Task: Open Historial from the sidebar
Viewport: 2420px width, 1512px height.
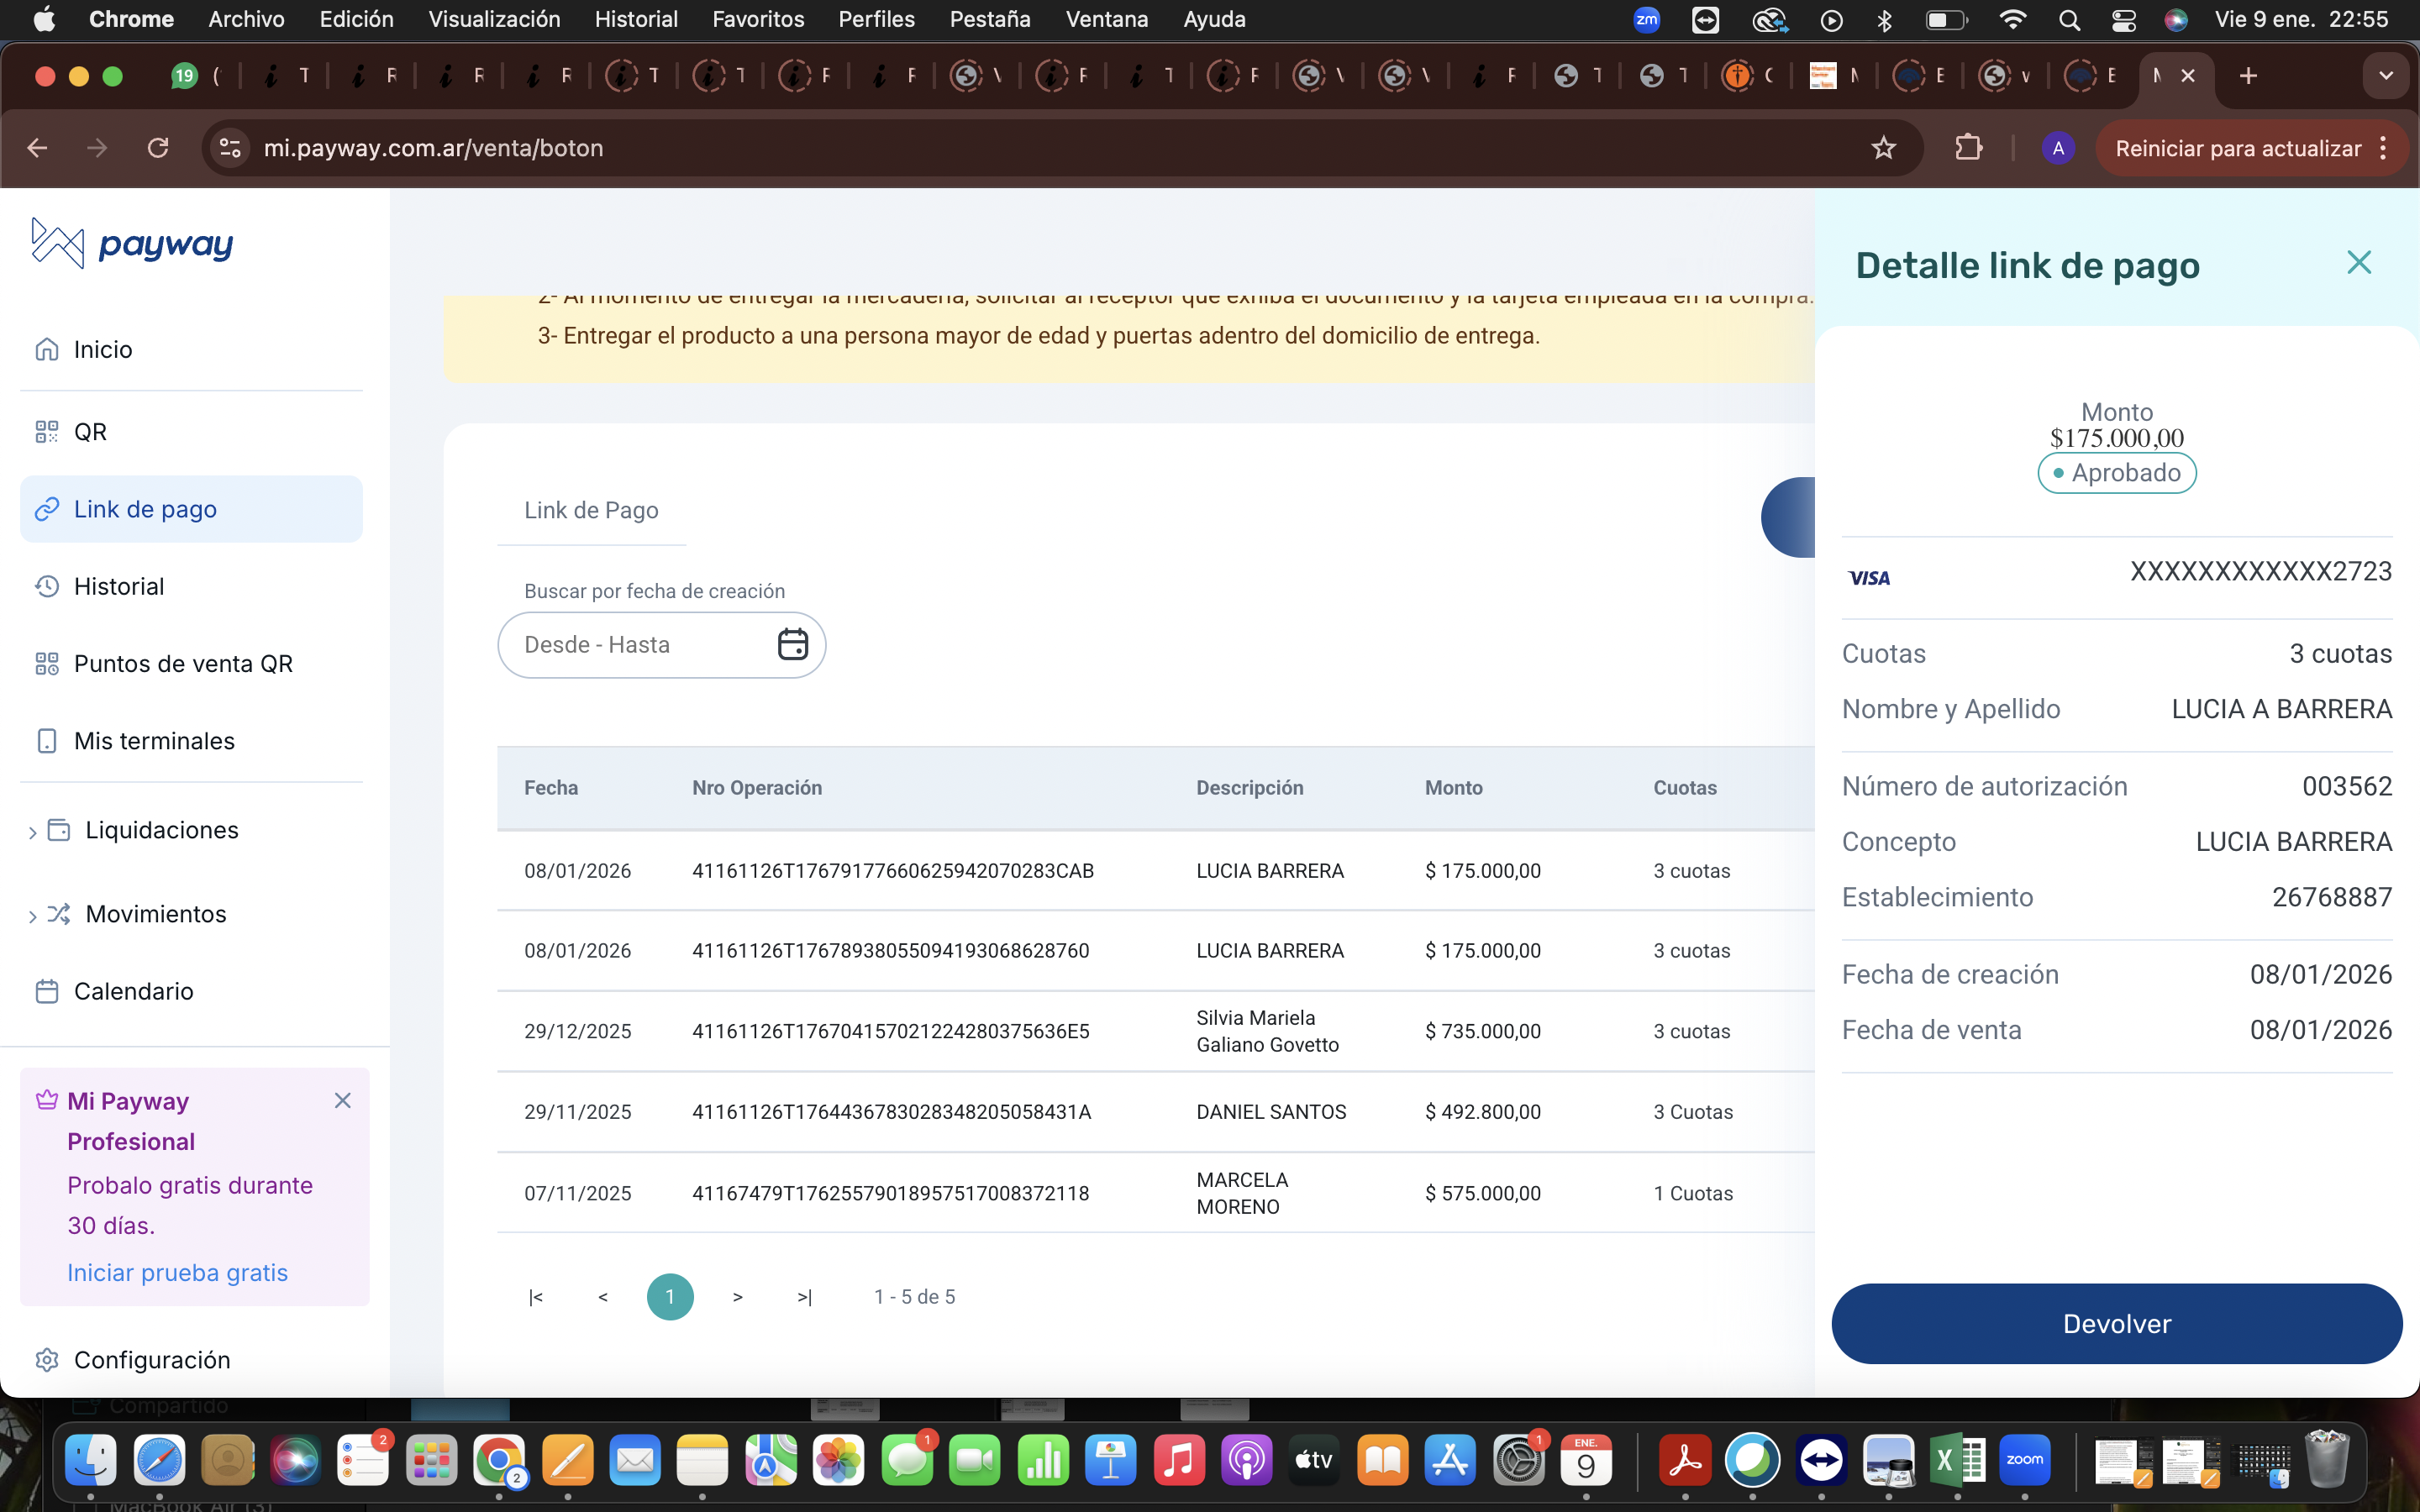Action: (x=118, y=586)
